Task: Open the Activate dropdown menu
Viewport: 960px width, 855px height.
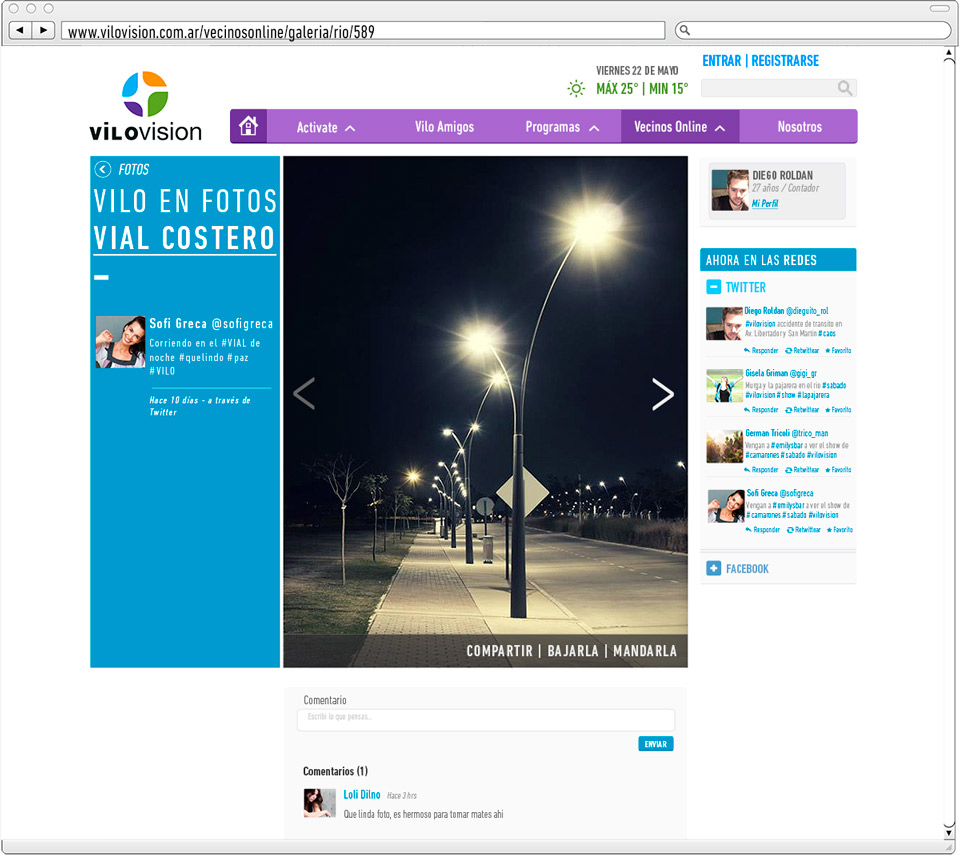Action: tap(322, 127)
